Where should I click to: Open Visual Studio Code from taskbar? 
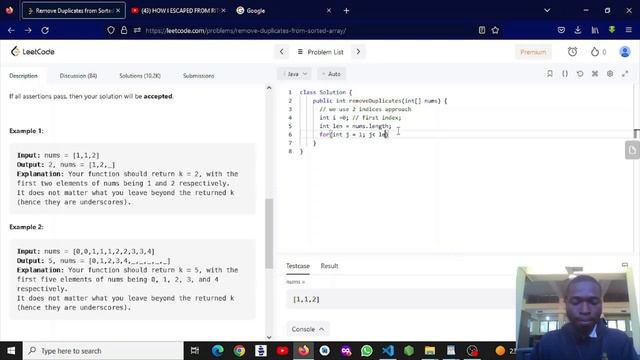coord(388,351)
